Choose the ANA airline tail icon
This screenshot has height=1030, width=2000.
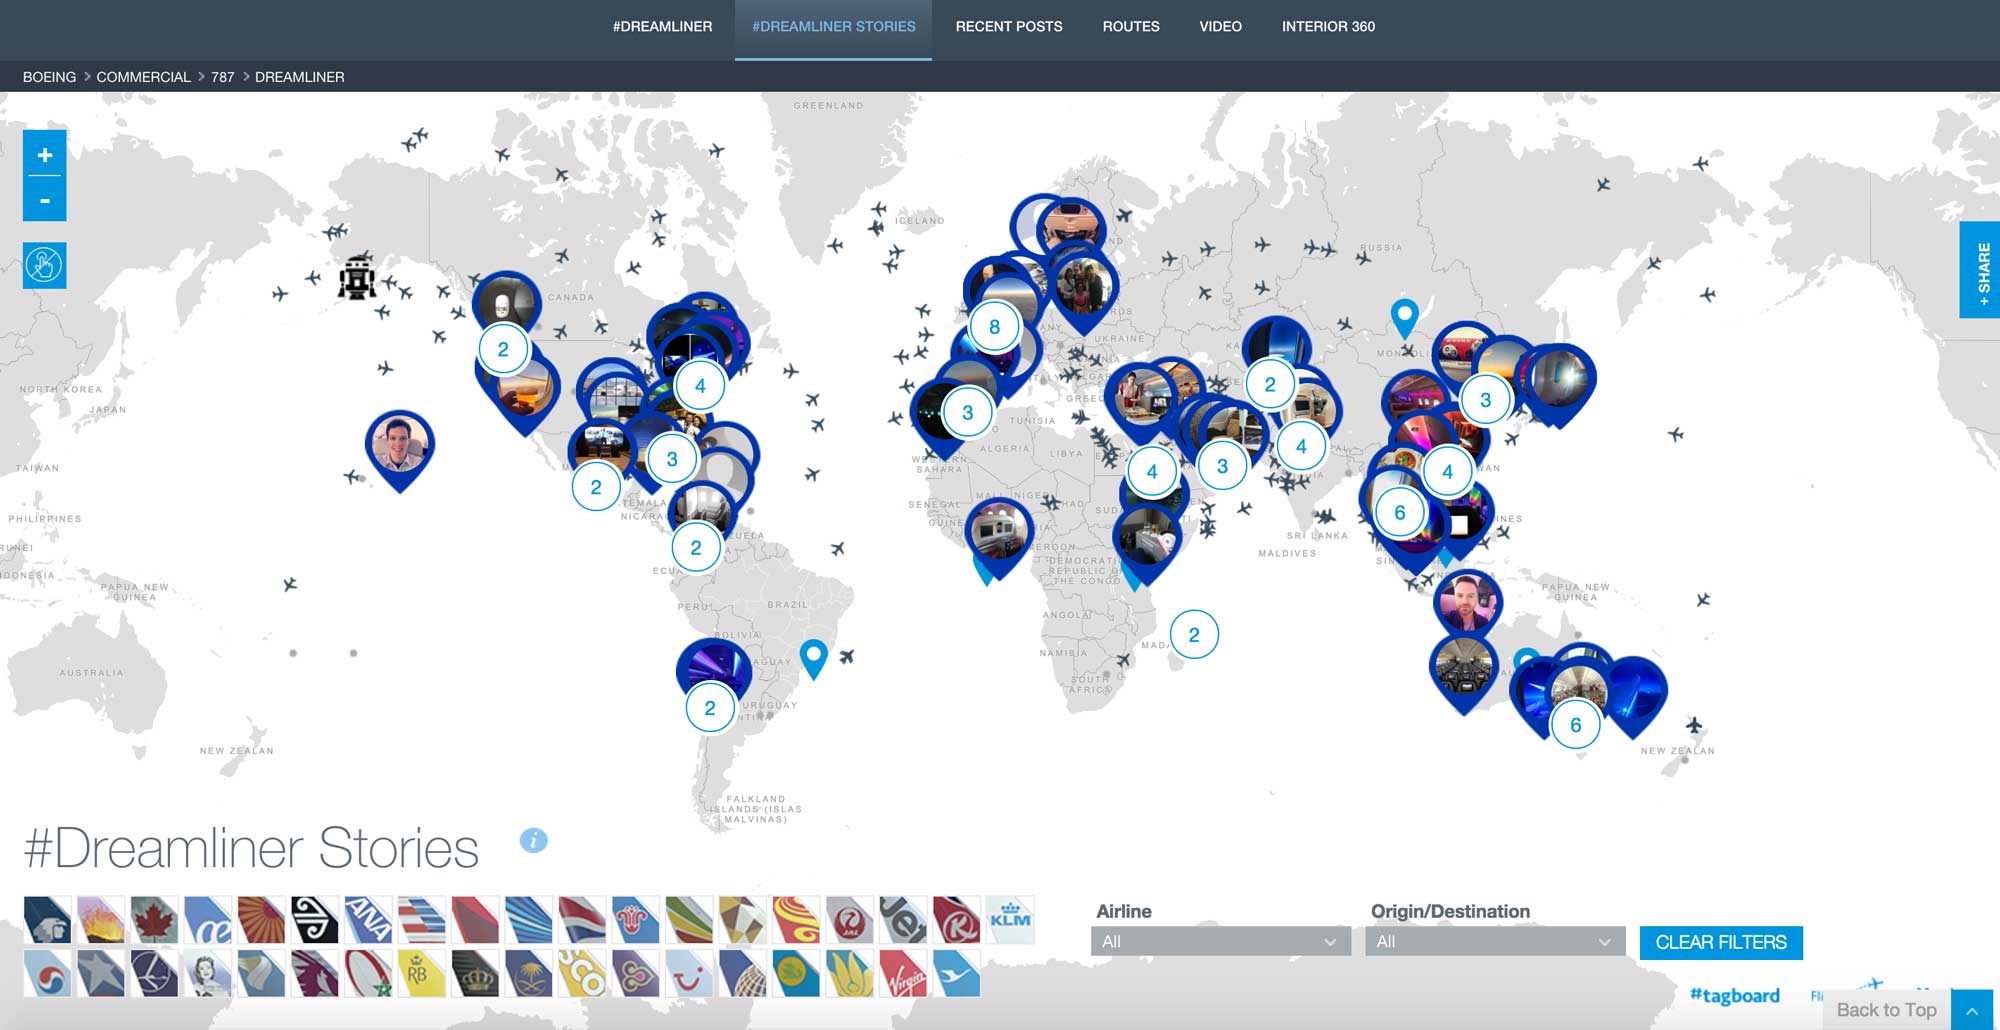coord(368,920)
